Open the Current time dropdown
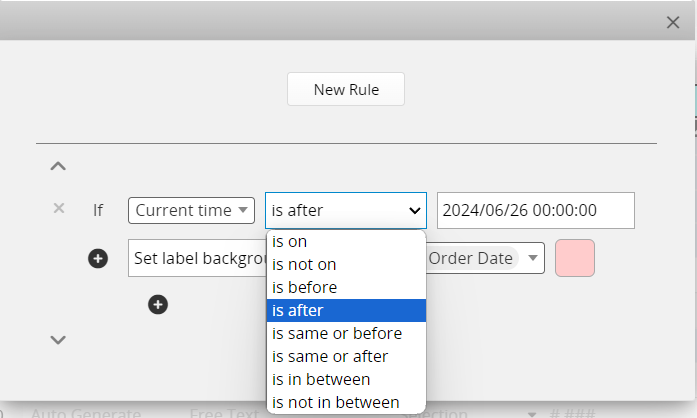The image size is (697, 418). click(191, 210)
